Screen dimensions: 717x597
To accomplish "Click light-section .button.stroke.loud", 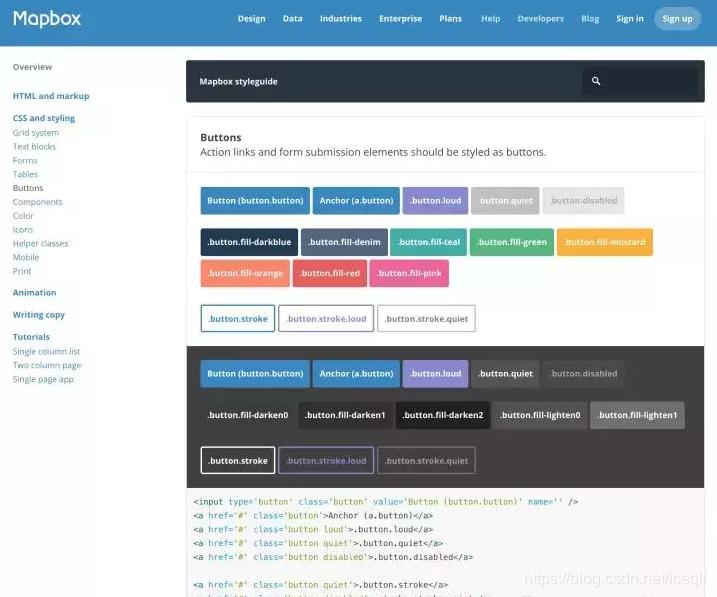I will (326, 319).
